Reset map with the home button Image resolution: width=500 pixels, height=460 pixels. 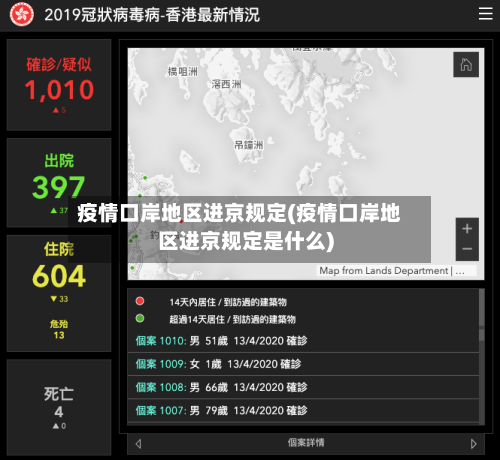click(466, 65)
